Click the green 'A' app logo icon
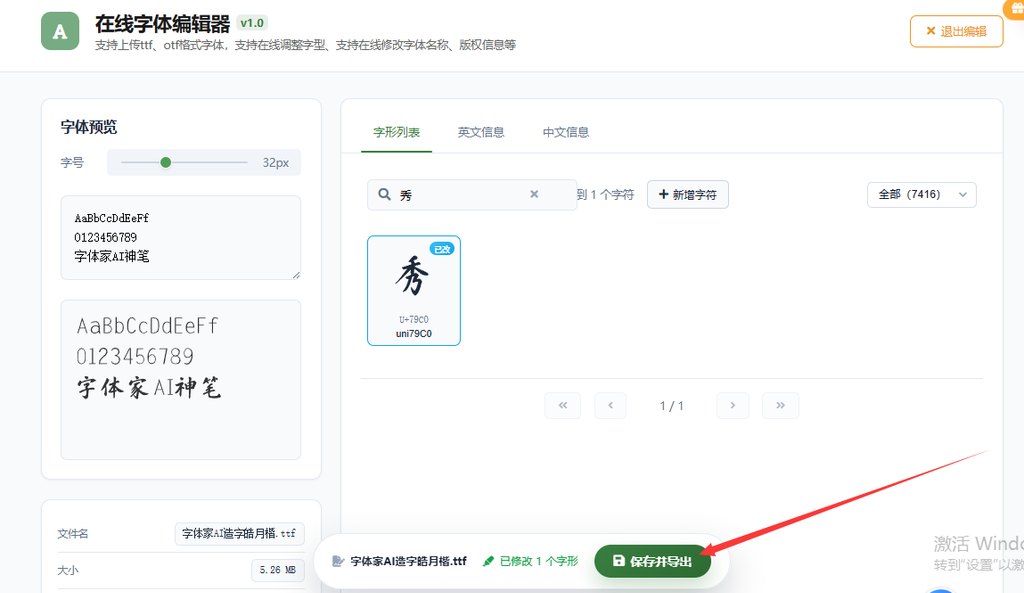 click(60, 30)
